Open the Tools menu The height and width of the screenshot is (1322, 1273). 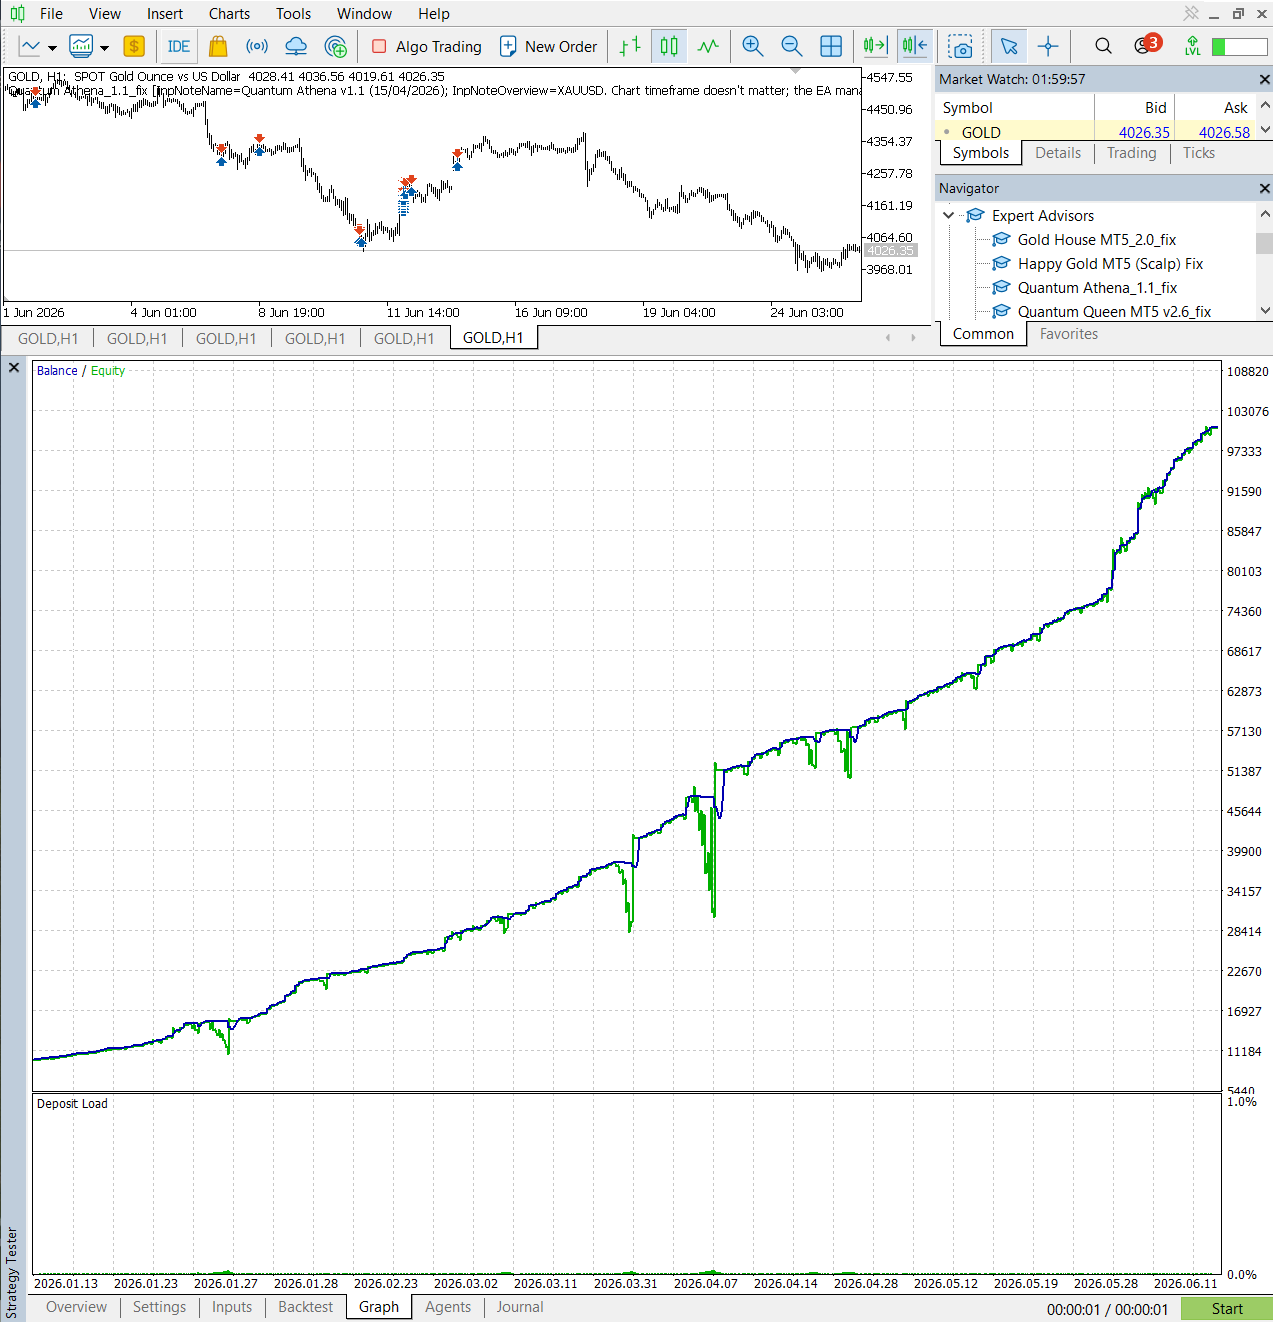pos(294,14)
